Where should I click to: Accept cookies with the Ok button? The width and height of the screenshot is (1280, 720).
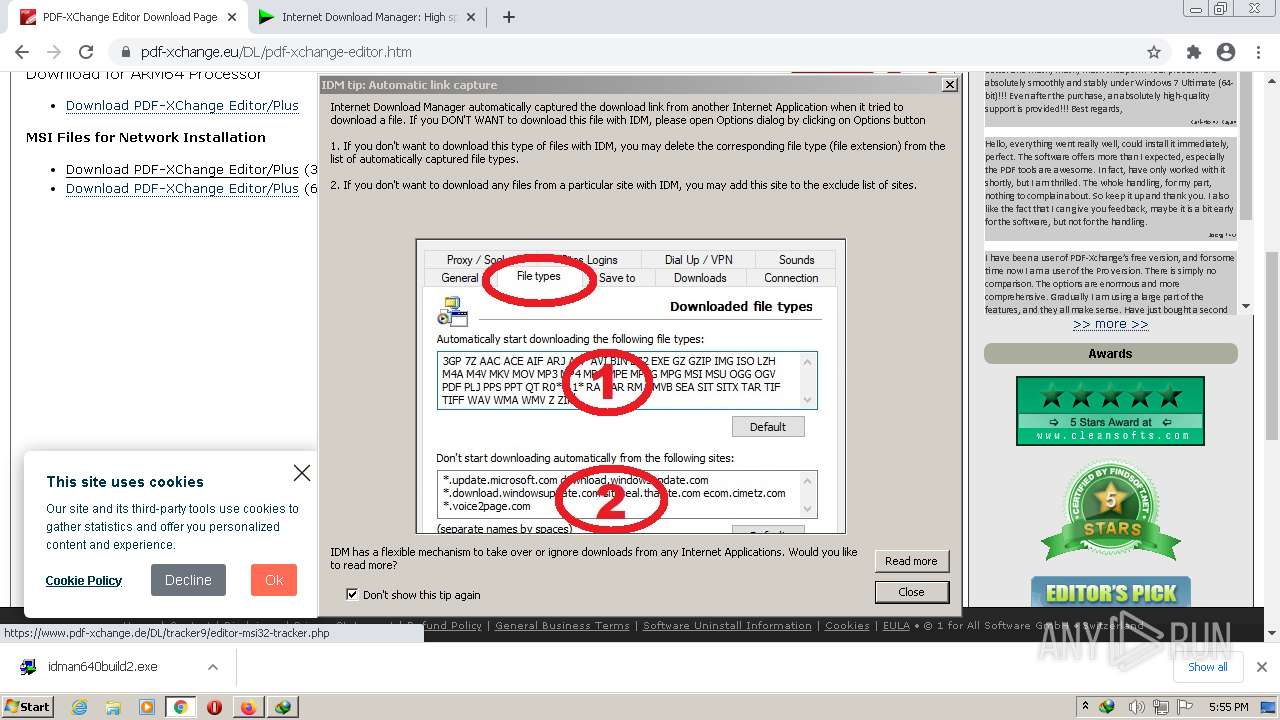(x=274, y=580)
